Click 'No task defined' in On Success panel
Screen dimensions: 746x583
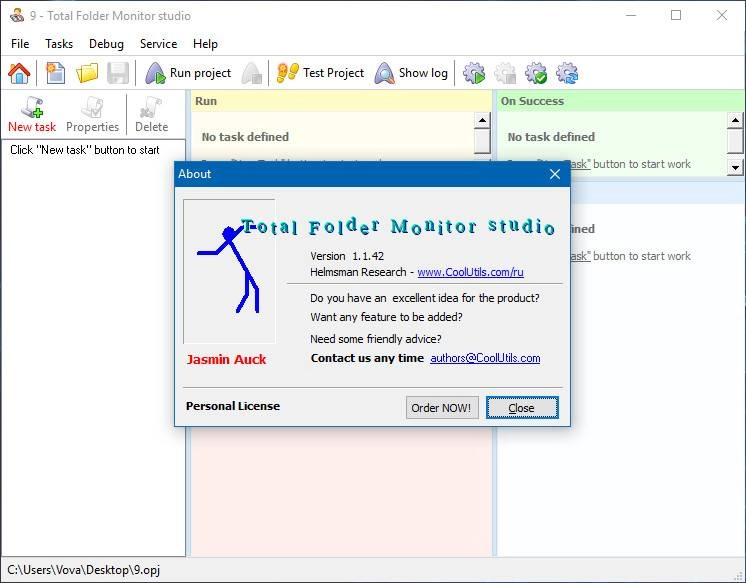pos(551,137)
